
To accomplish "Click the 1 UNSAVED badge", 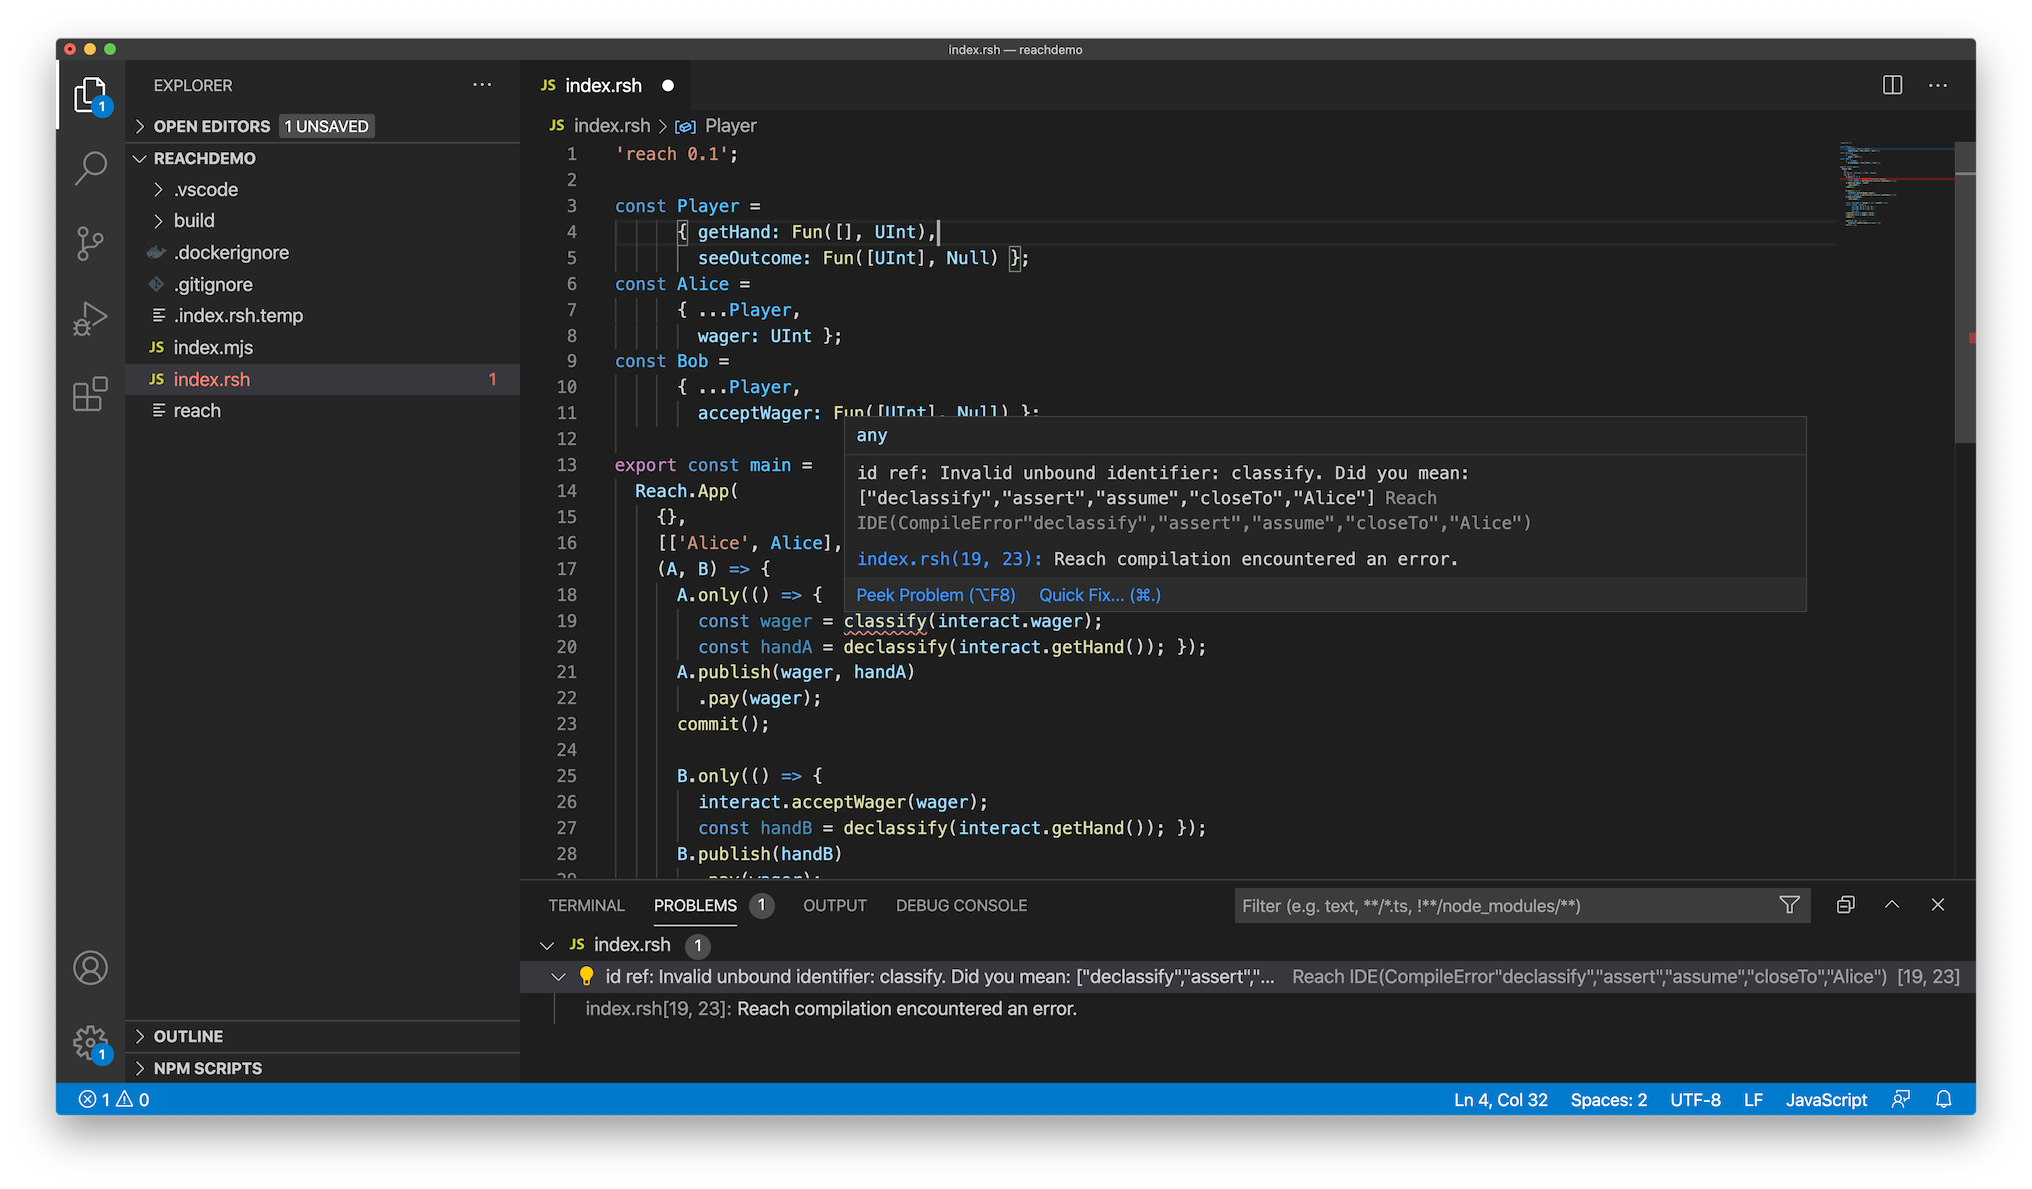I will (327, 126).
